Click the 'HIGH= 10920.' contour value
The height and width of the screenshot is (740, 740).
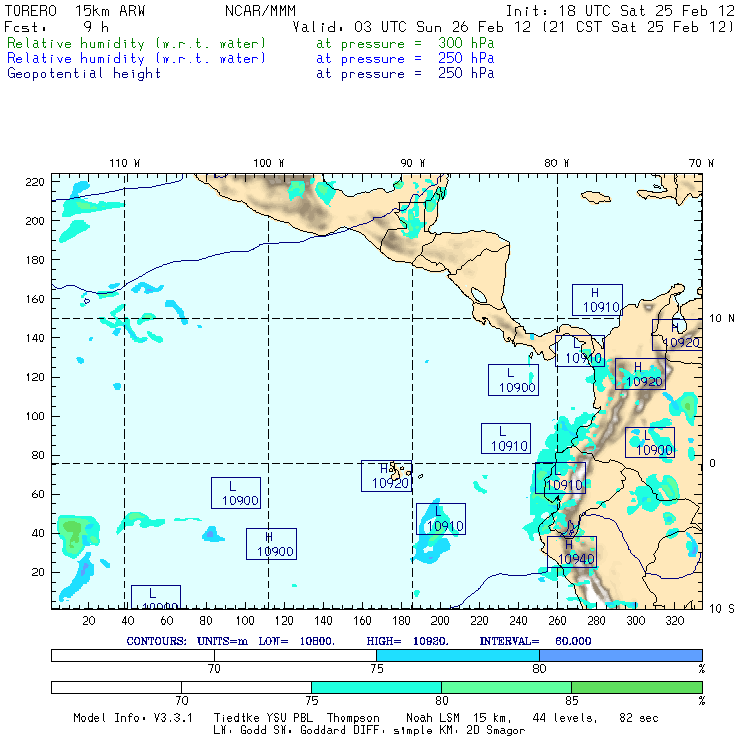(x=407, y=641)
